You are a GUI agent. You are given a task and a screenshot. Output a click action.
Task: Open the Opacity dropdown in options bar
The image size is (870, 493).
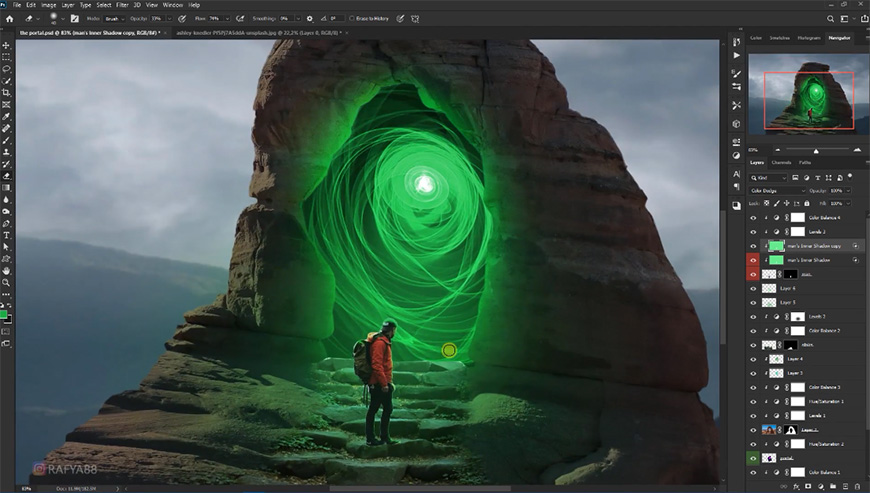[x=169, y=18]
